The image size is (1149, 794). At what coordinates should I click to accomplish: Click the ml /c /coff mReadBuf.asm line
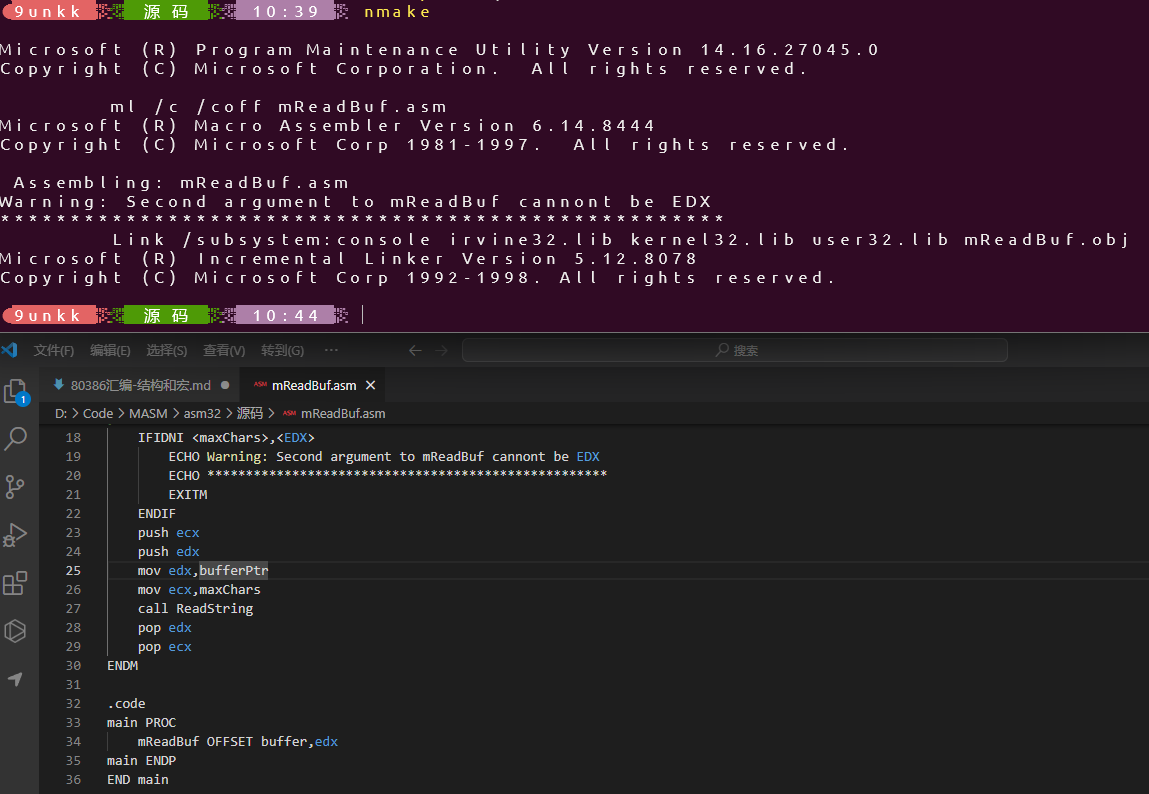pos(278,107)
